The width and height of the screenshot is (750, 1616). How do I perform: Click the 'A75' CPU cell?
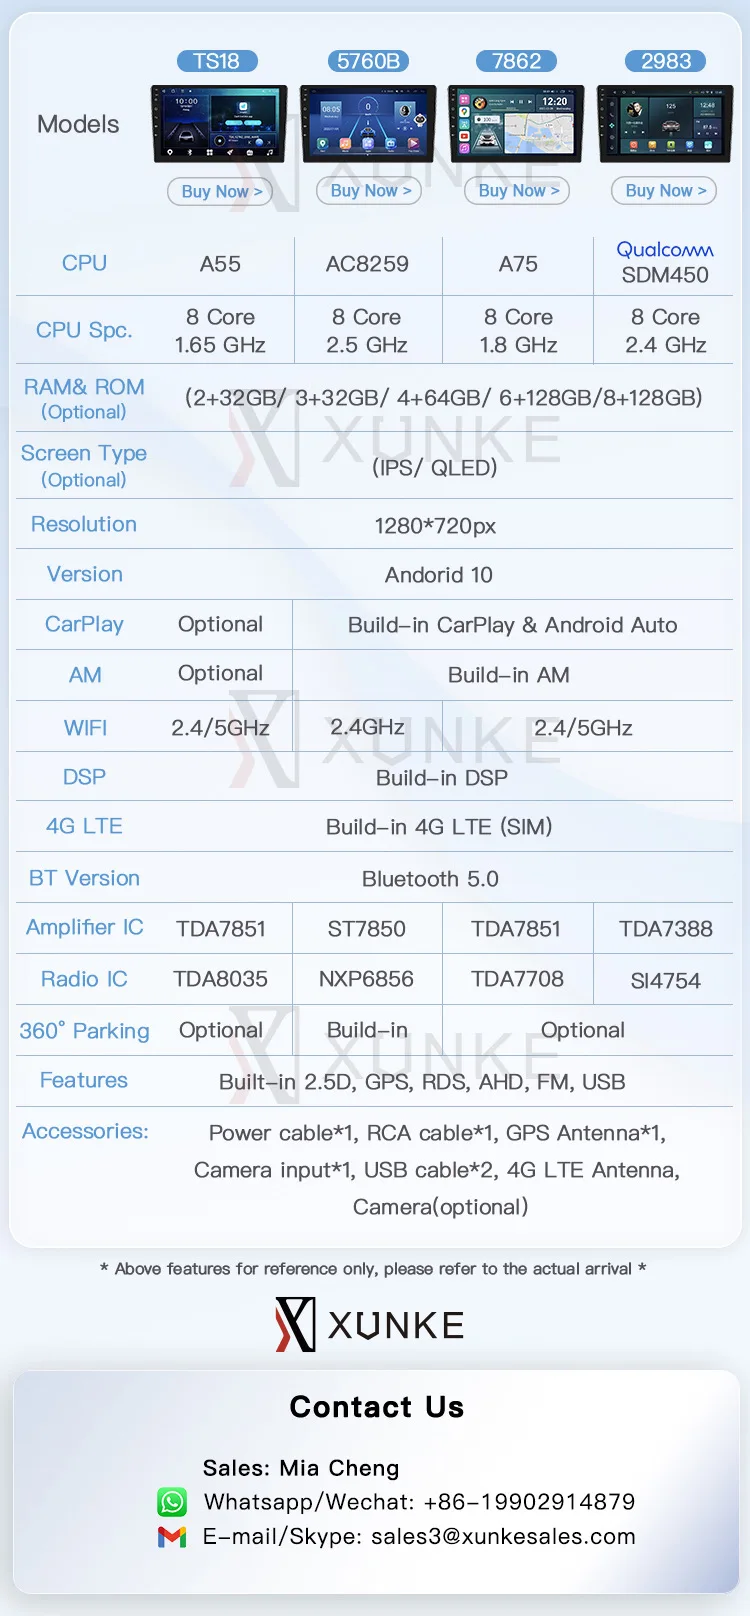(518, 264)
